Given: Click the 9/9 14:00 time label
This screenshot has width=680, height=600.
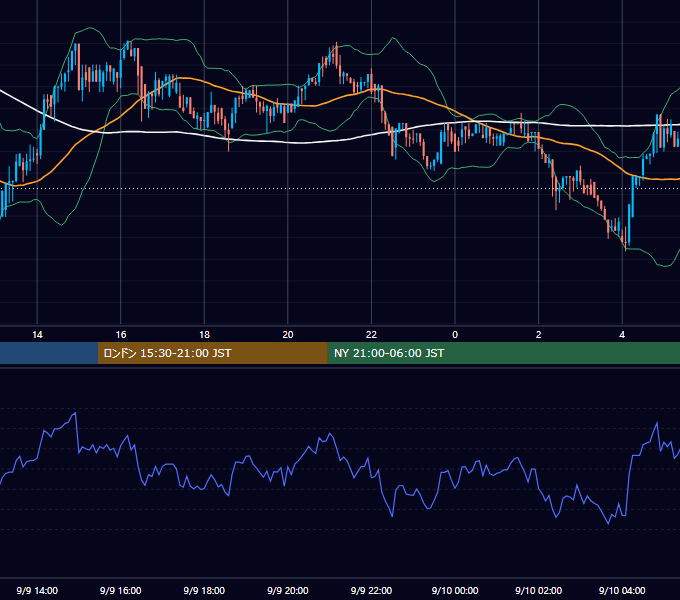Looking at the screenshot, I should coord(37,590).
